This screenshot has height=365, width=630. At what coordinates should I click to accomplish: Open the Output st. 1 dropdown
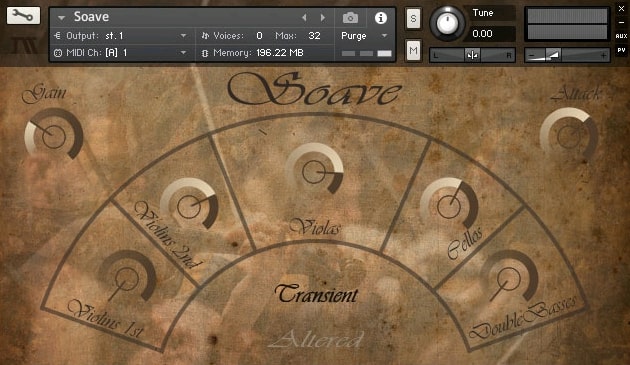pyautogui.click(x=183, y=35)
